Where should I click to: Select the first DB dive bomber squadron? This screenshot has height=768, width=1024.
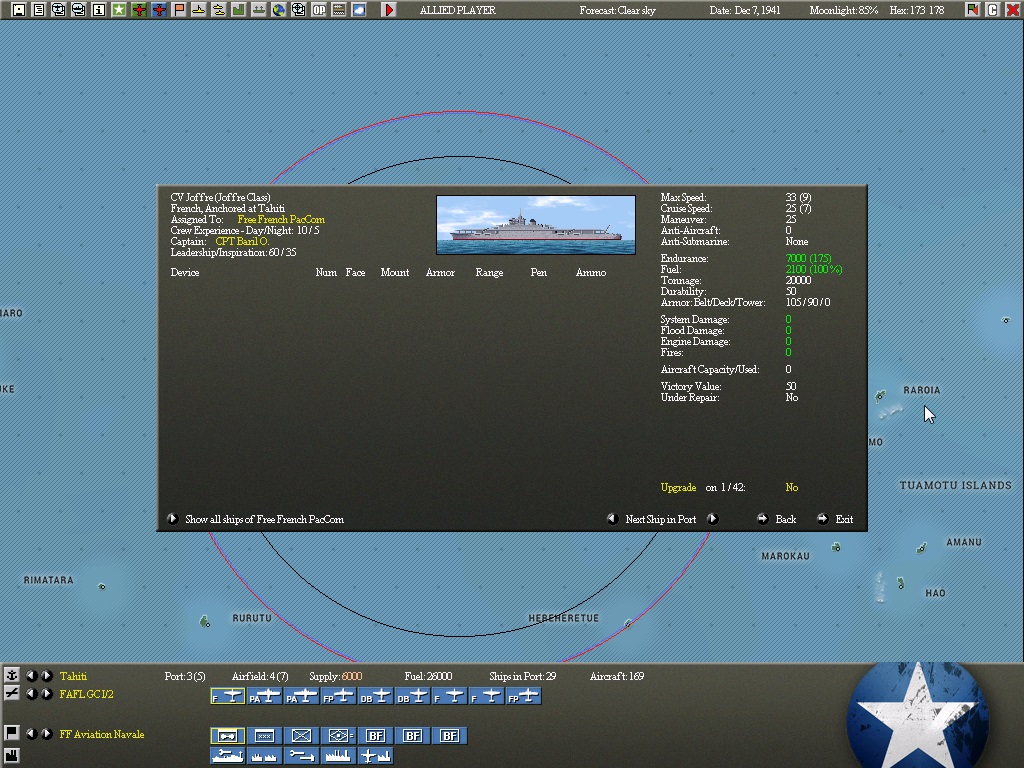pos(376,696)
